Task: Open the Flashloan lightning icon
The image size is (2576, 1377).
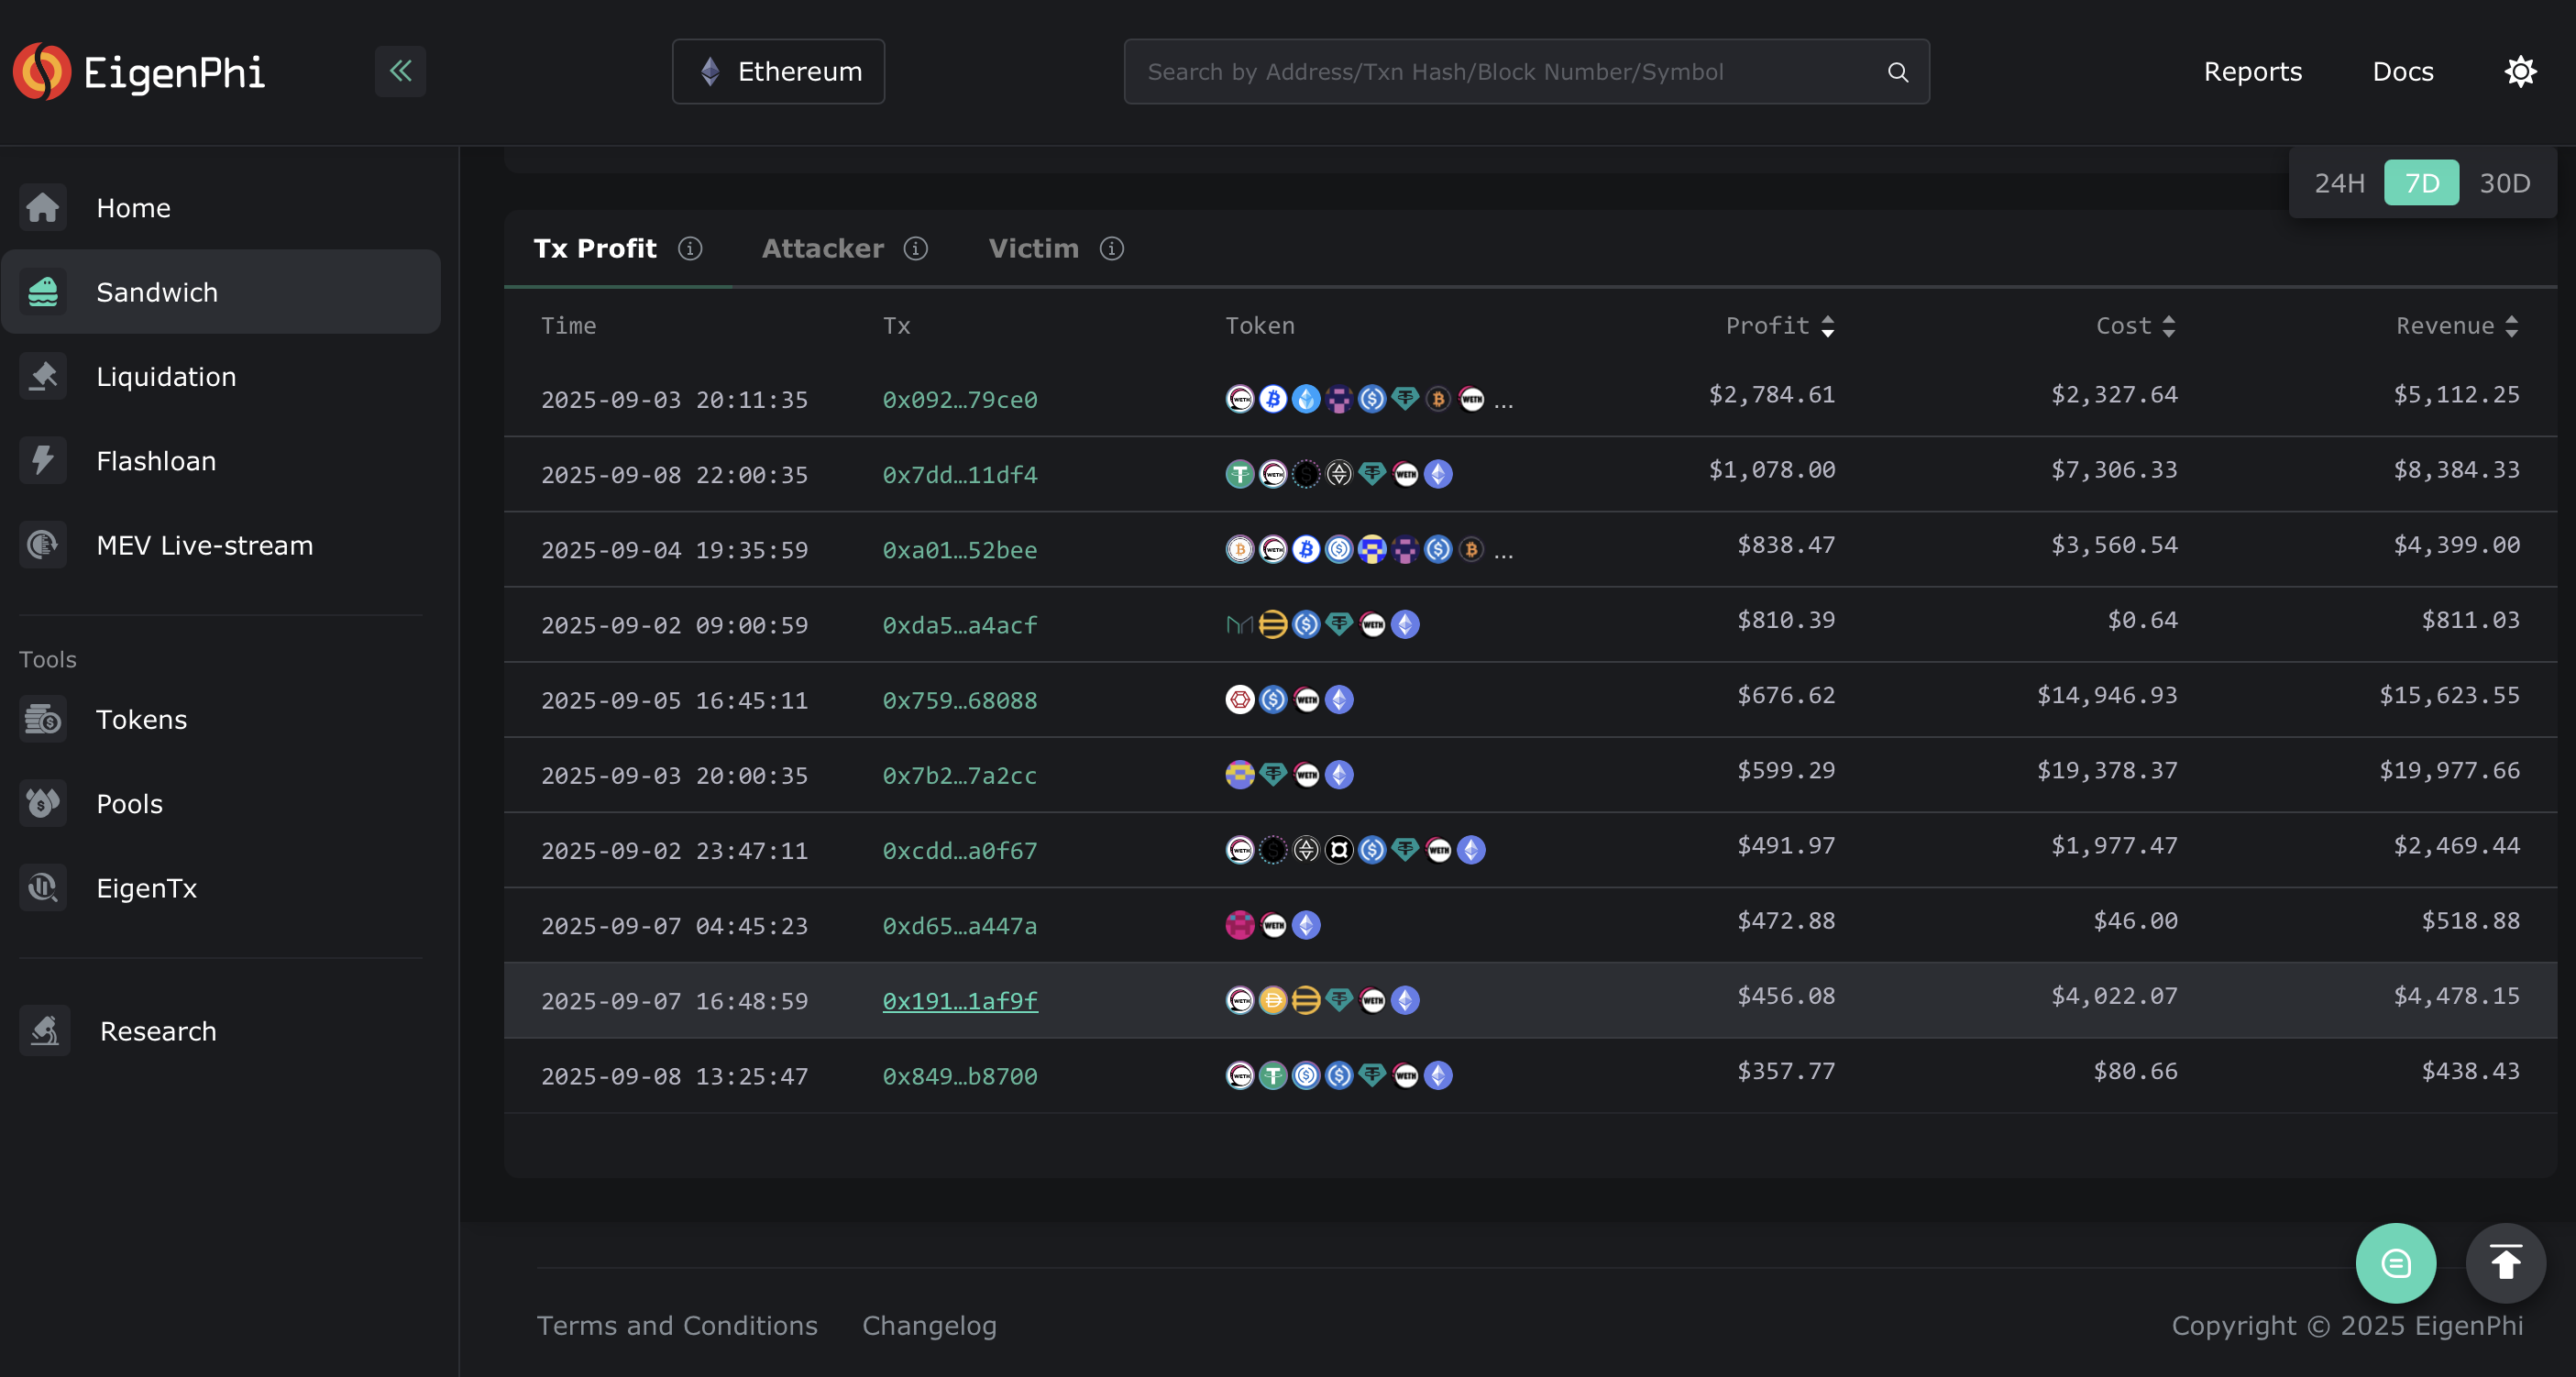Action: [43, 461]
